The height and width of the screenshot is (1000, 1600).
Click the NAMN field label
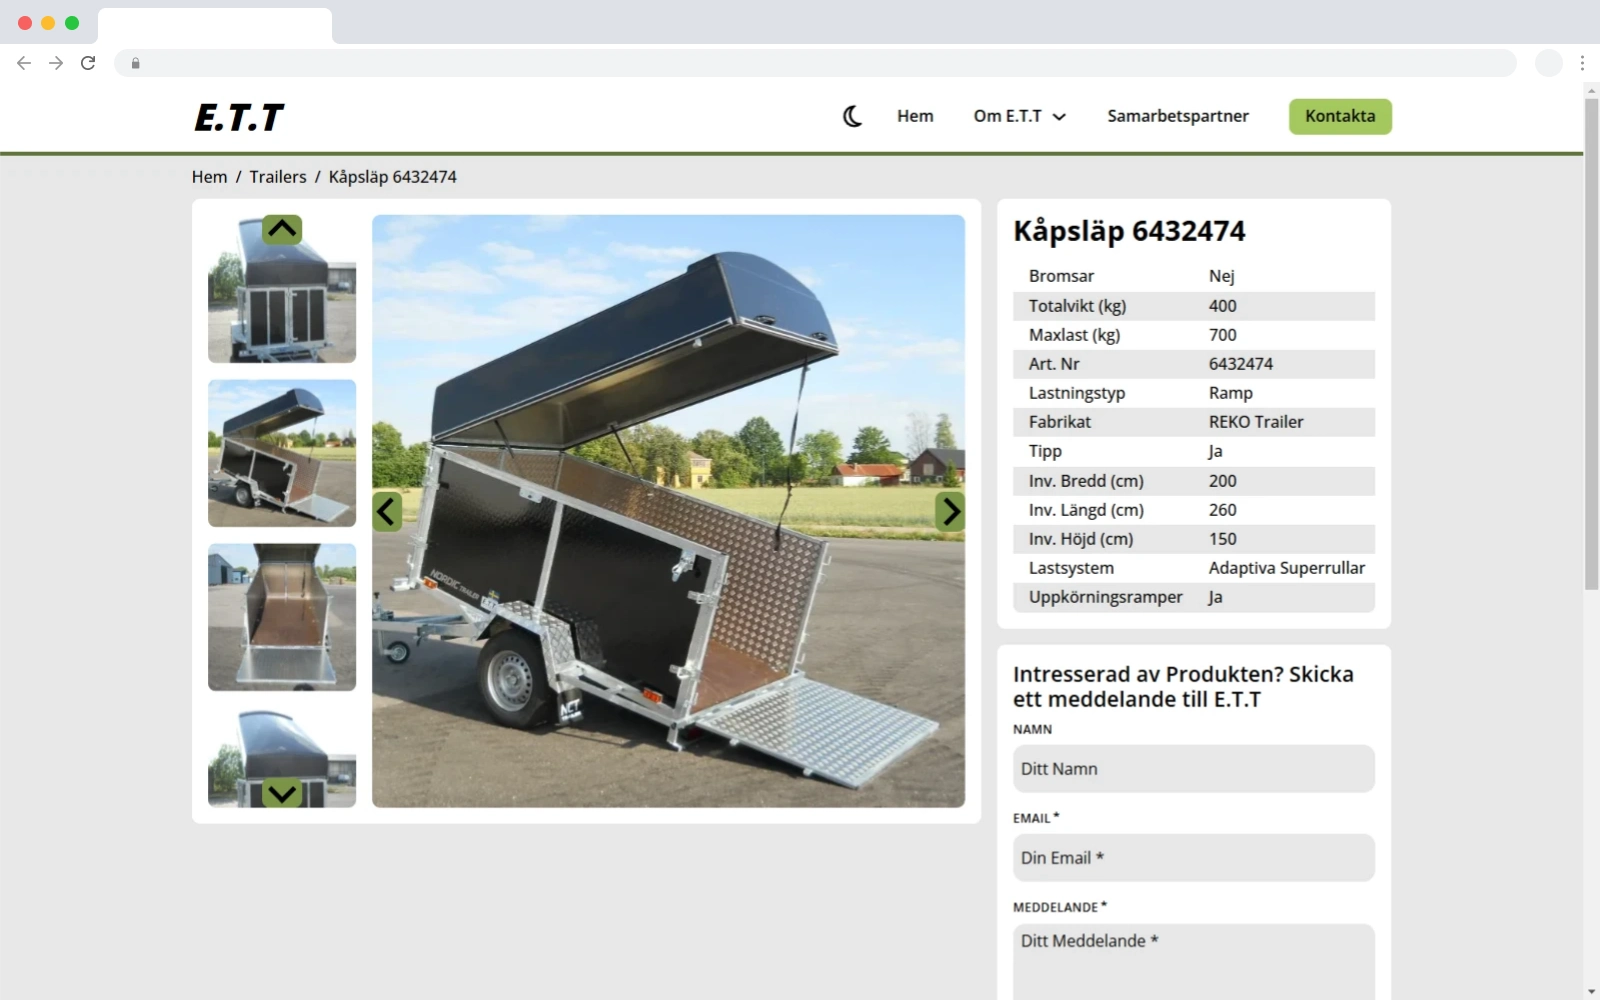tap(1032, 730)
